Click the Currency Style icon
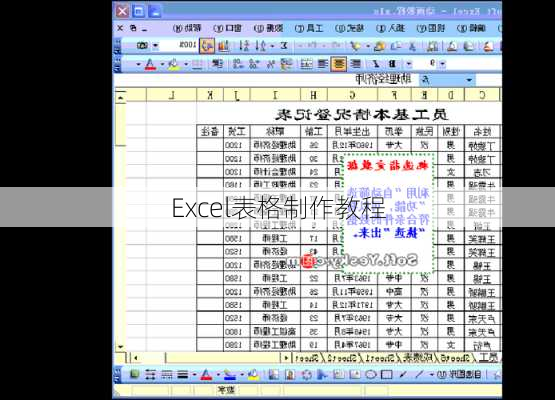This screenshot has height=400, width=555. (x=286, y=64)
